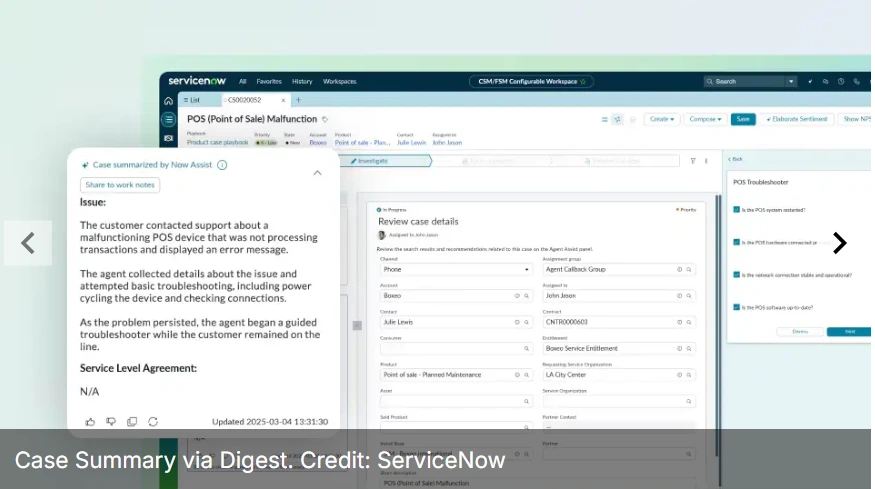Screen dimensions: 875x489
Task: Open the All menu
Action: coord(242,82)
